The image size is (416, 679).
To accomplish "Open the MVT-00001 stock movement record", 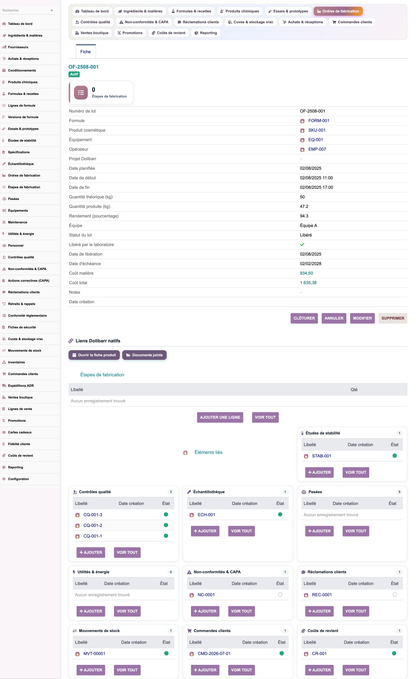I will (94, 654).
